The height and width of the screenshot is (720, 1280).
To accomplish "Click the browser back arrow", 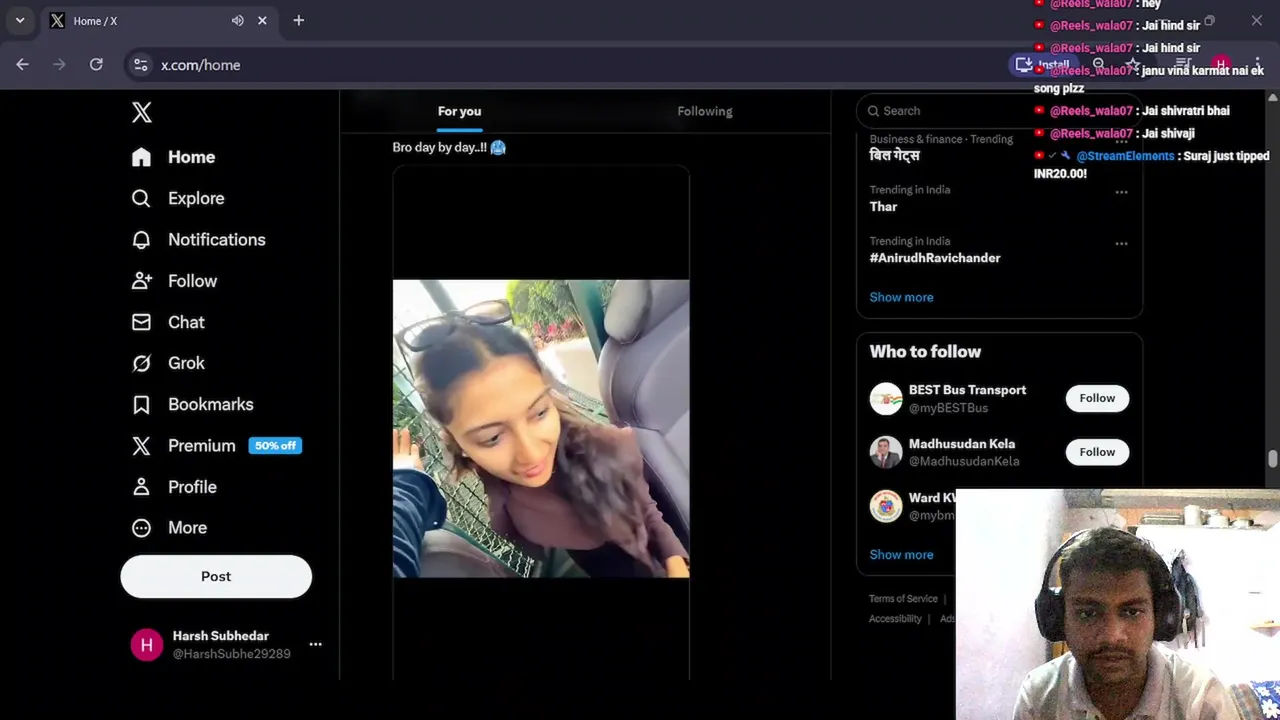I will [22, 64].
